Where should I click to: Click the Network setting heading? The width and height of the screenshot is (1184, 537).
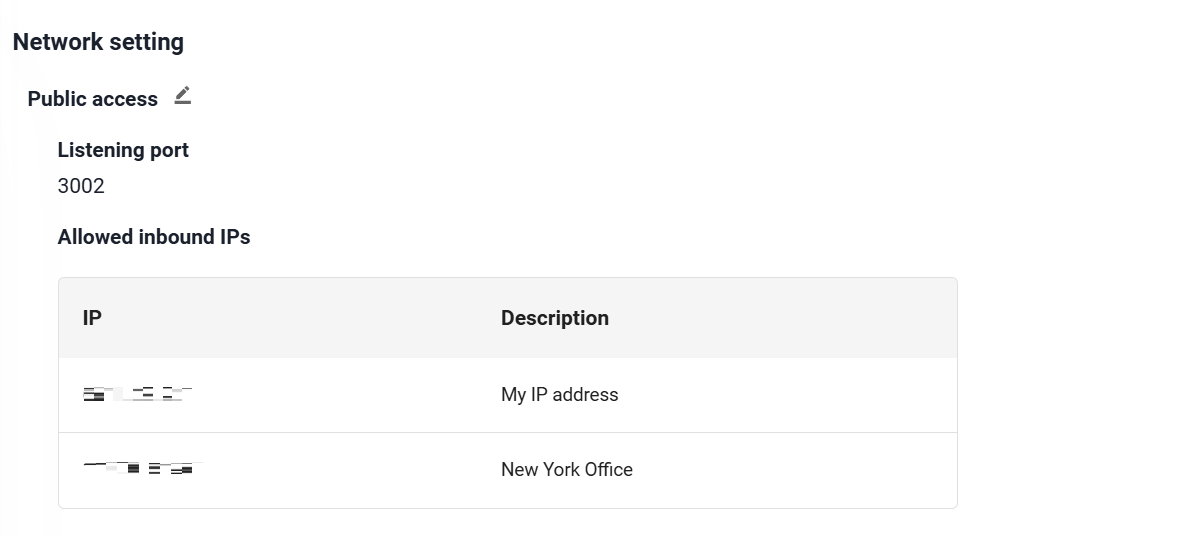tap(98, 42)
